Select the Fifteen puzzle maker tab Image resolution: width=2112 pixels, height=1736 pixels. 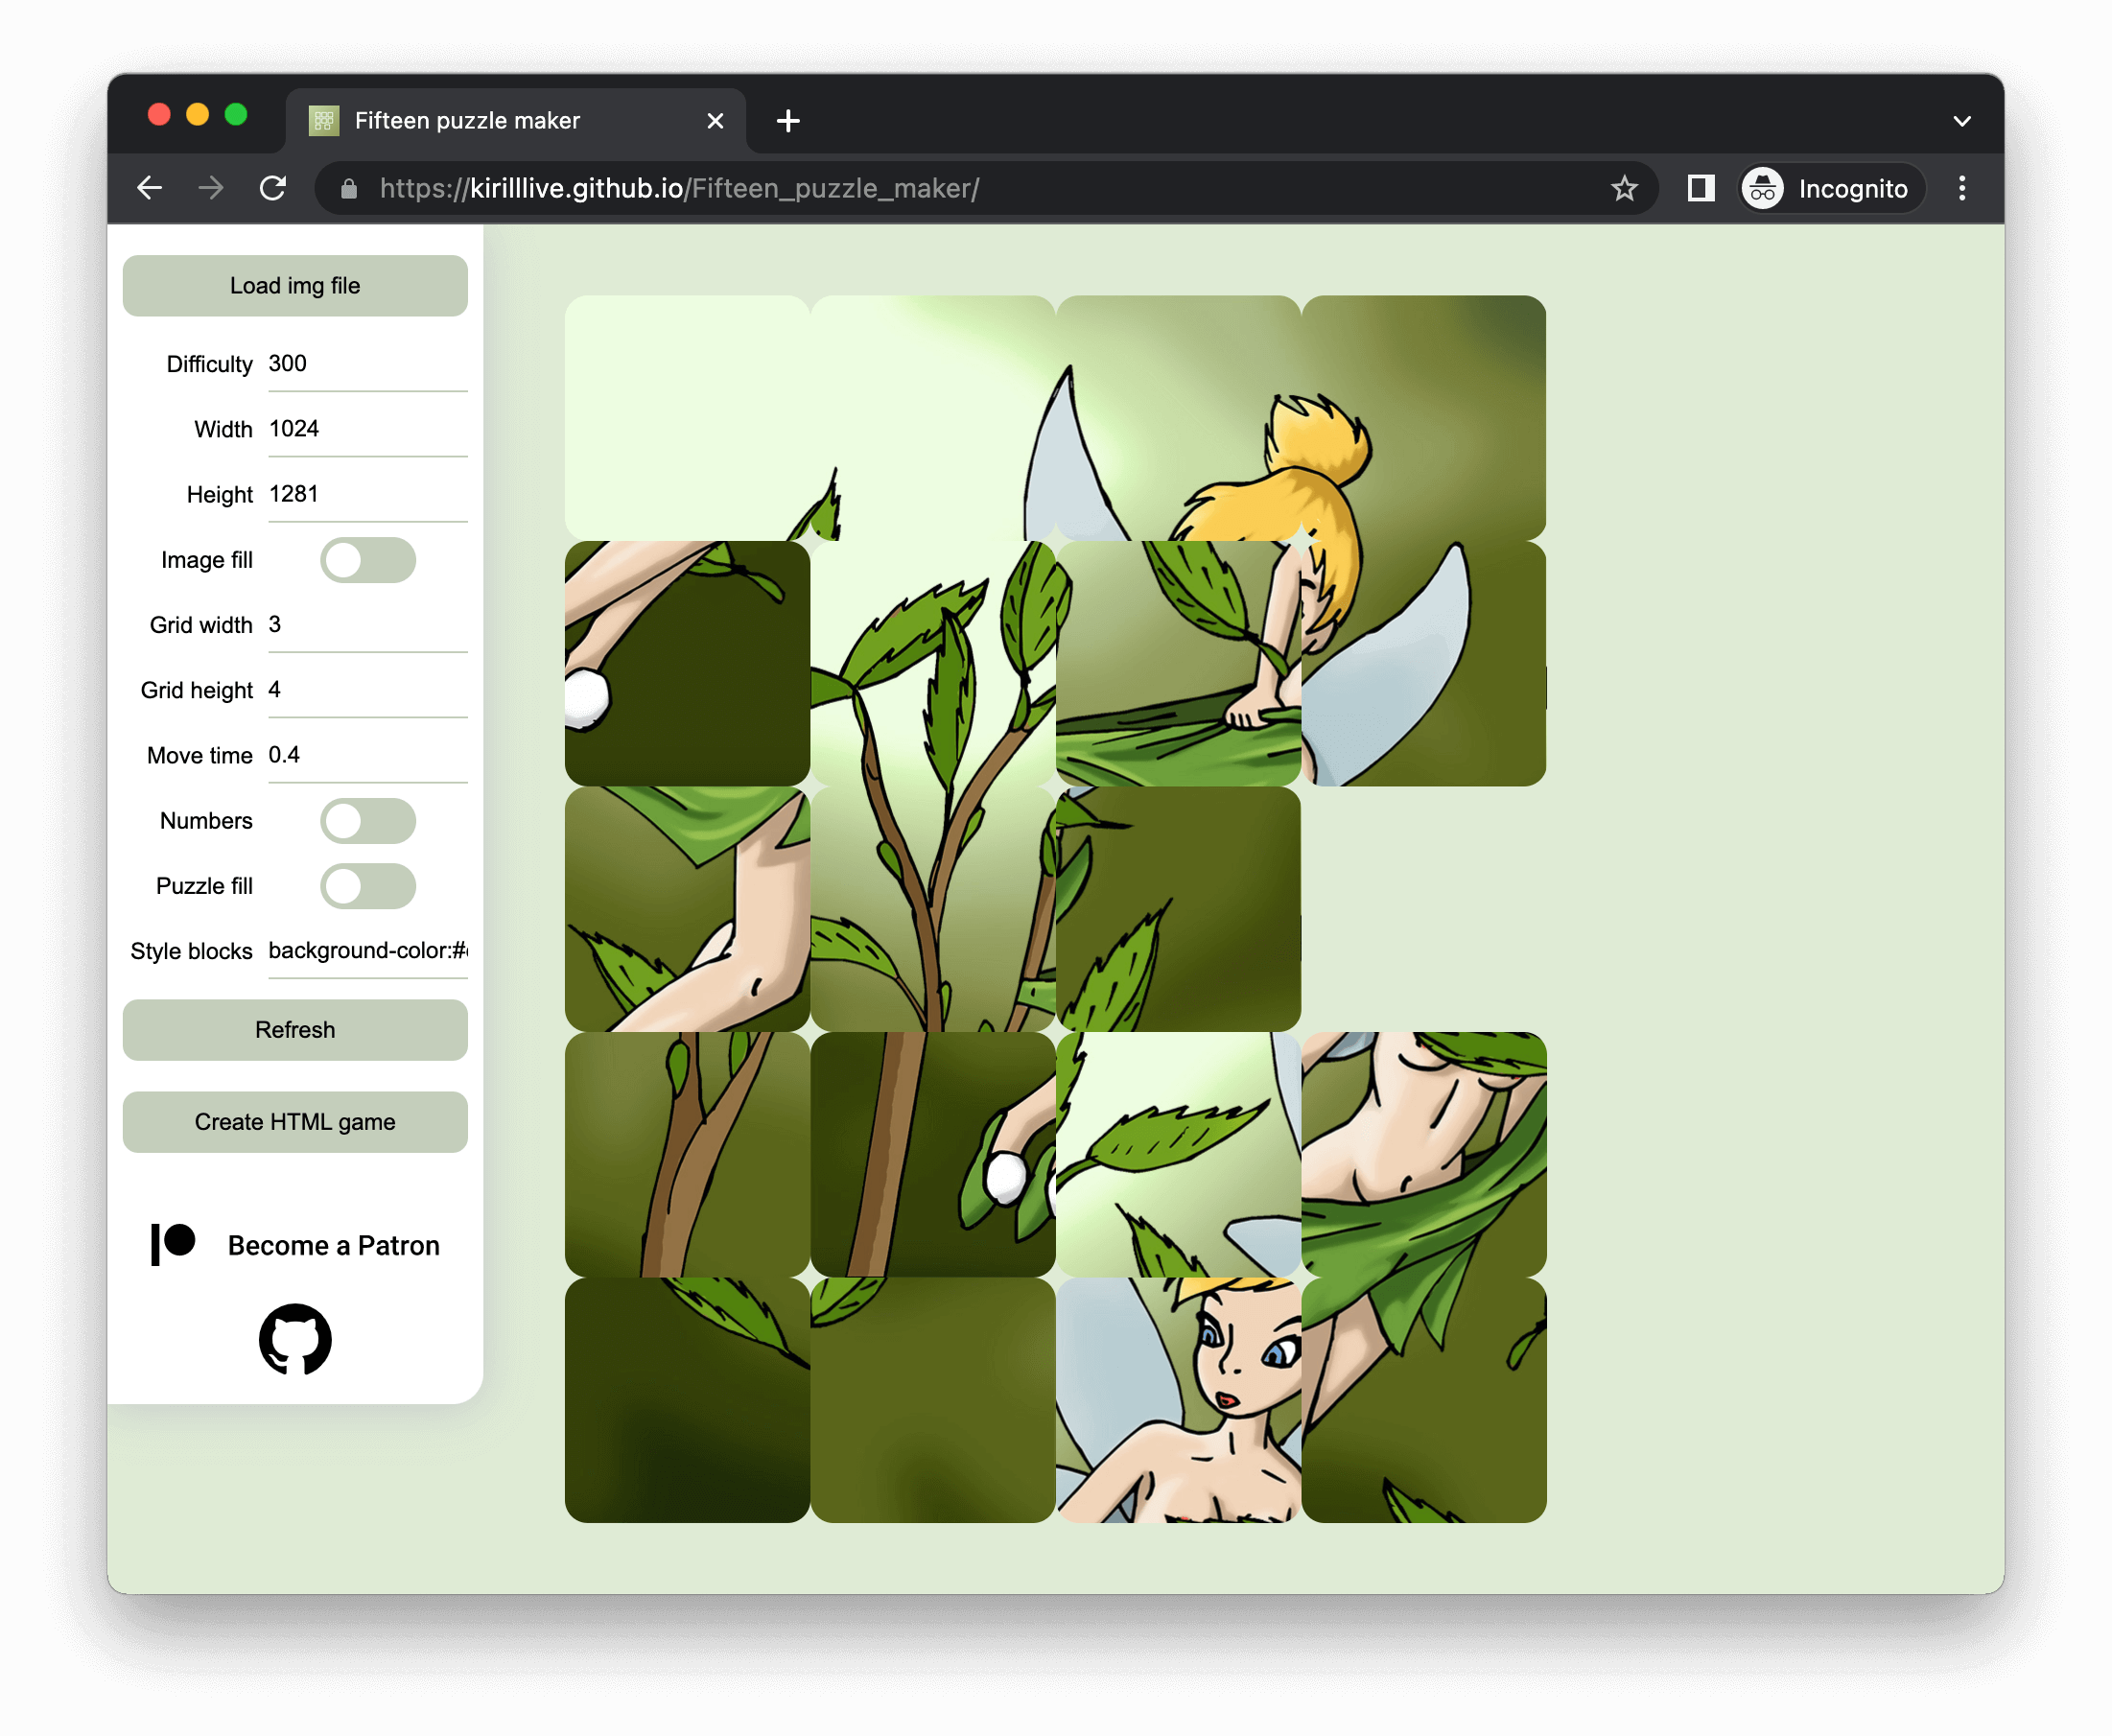tap(467, 121)
